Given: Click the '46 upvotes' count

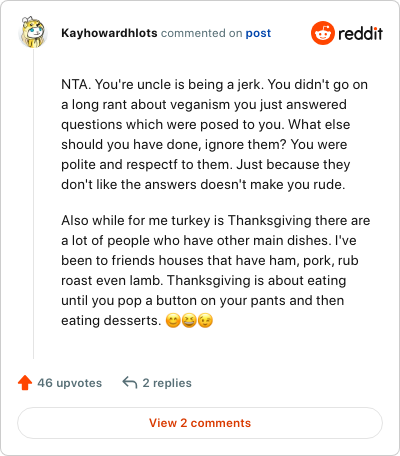Looking at the screenshot, I should click(70, 383).
